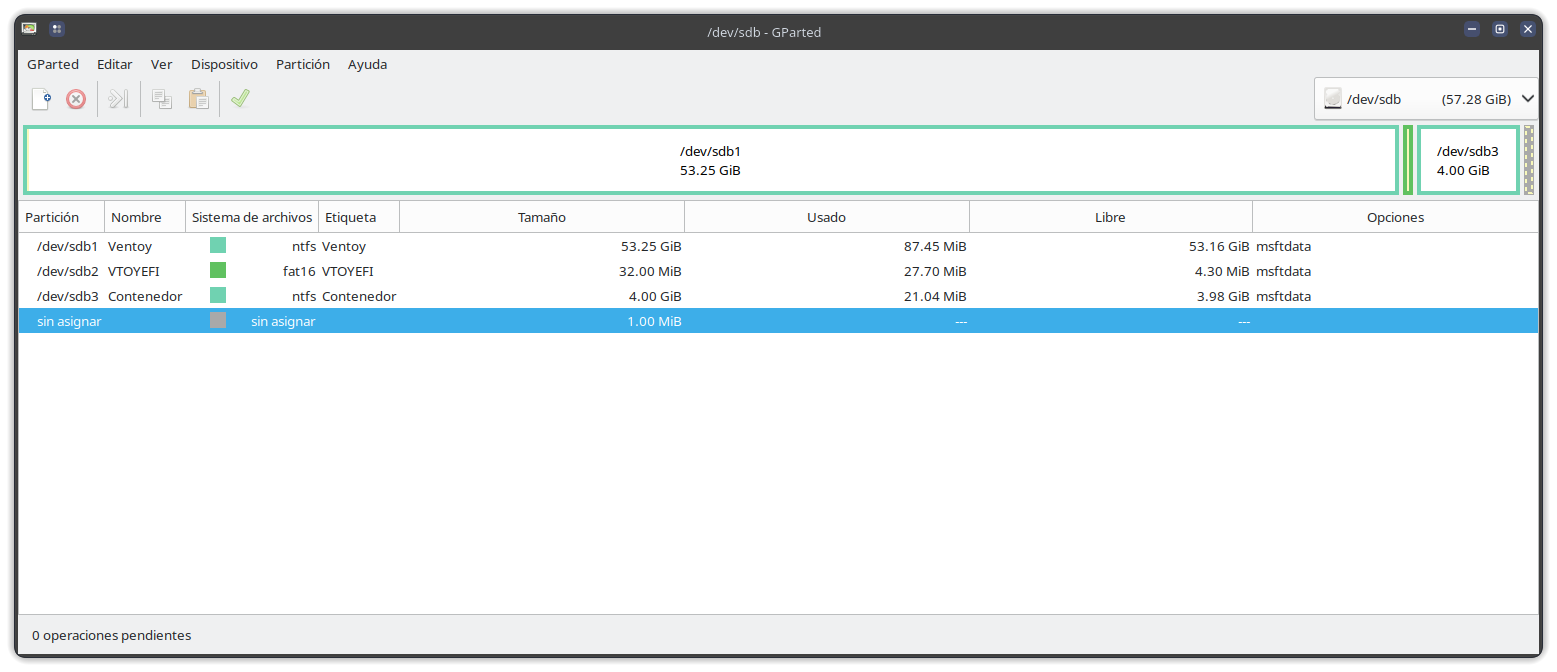Select the /dev/sdb2 partition row
Screen dimensions: 1557x672
[778, 271]
